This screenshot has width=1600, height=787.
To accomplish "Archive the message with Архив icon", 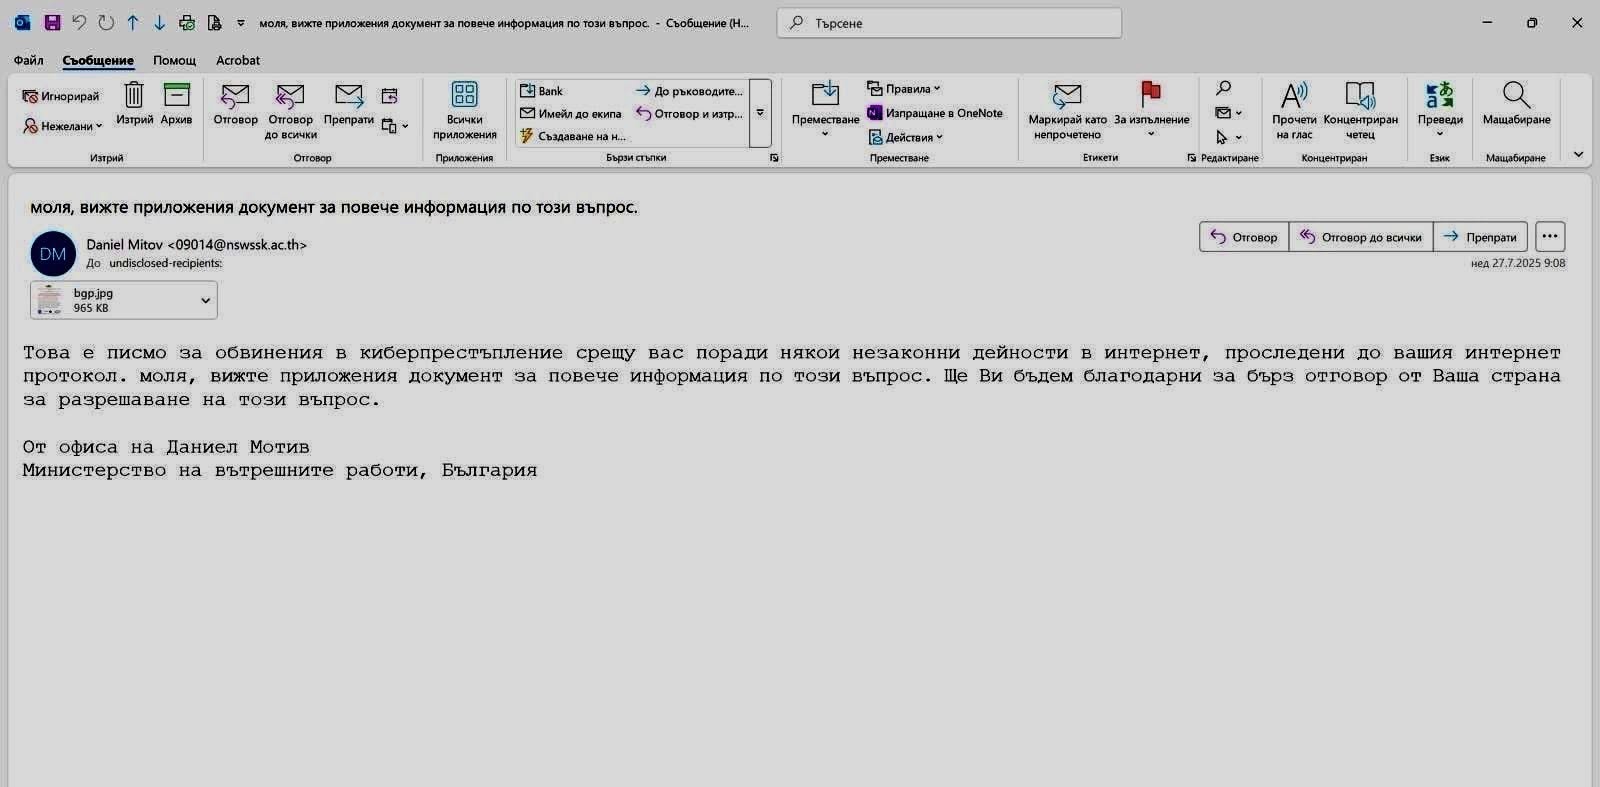I will point(176,96).
